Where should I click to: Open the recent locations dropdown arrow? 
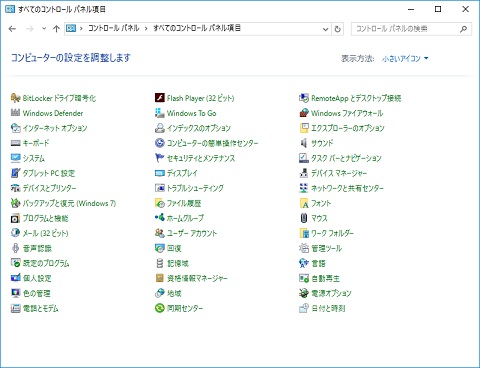pos(44,29)
